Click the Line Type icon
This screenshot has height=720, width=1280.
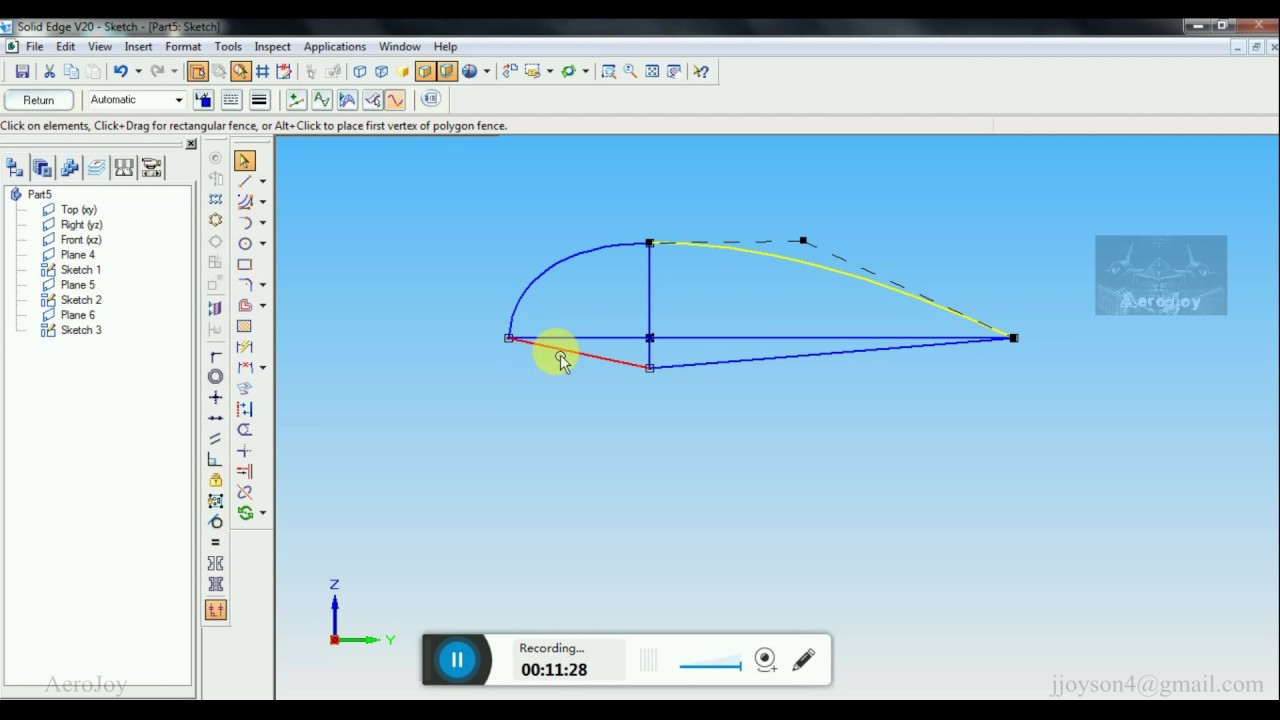tap(231, 100)
